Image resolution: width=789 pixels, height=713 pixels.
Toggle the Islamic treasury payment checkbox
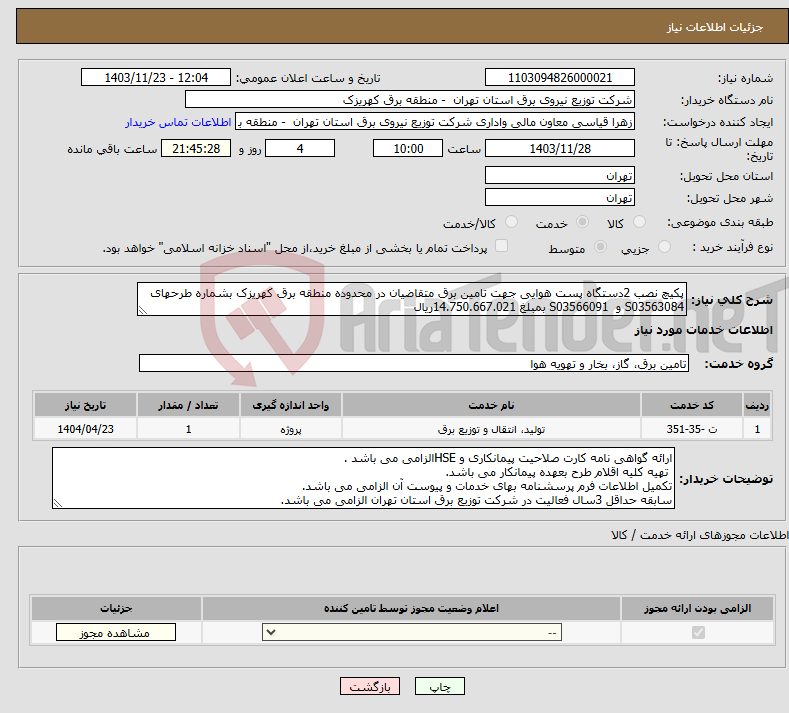[x=502, y=246]
